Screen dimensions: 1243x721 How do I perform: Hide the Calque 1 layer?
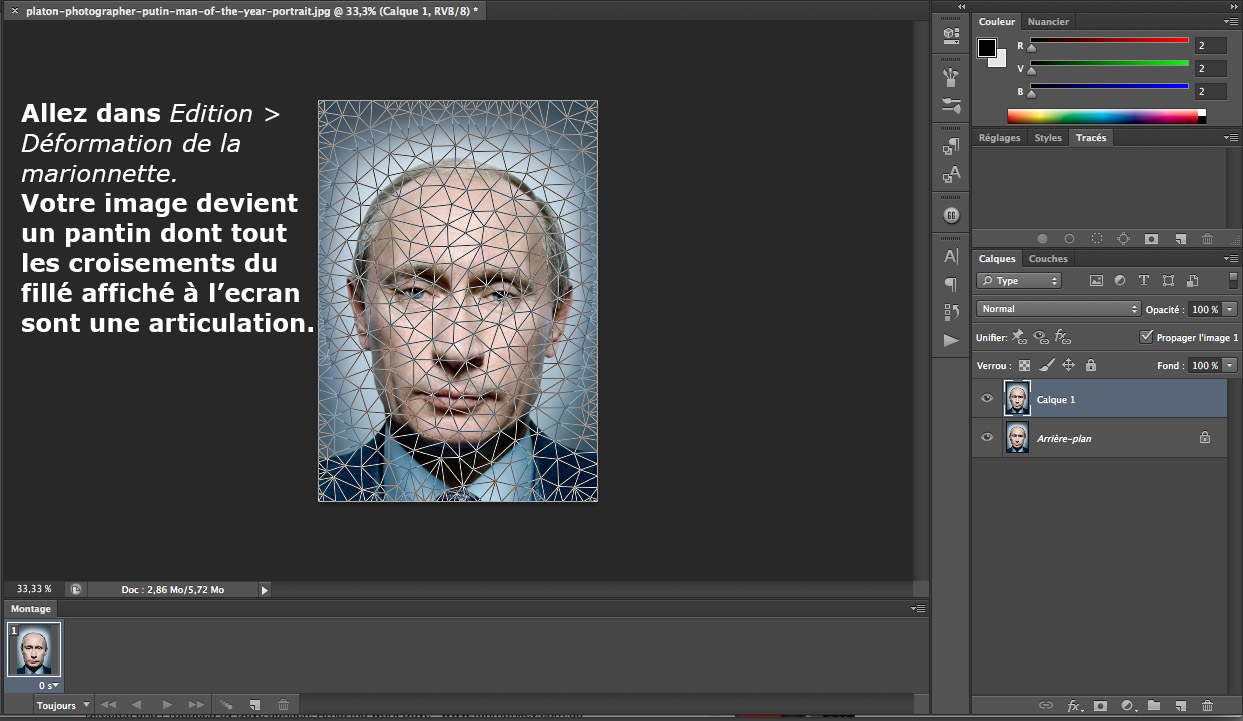tap(987, 399)
